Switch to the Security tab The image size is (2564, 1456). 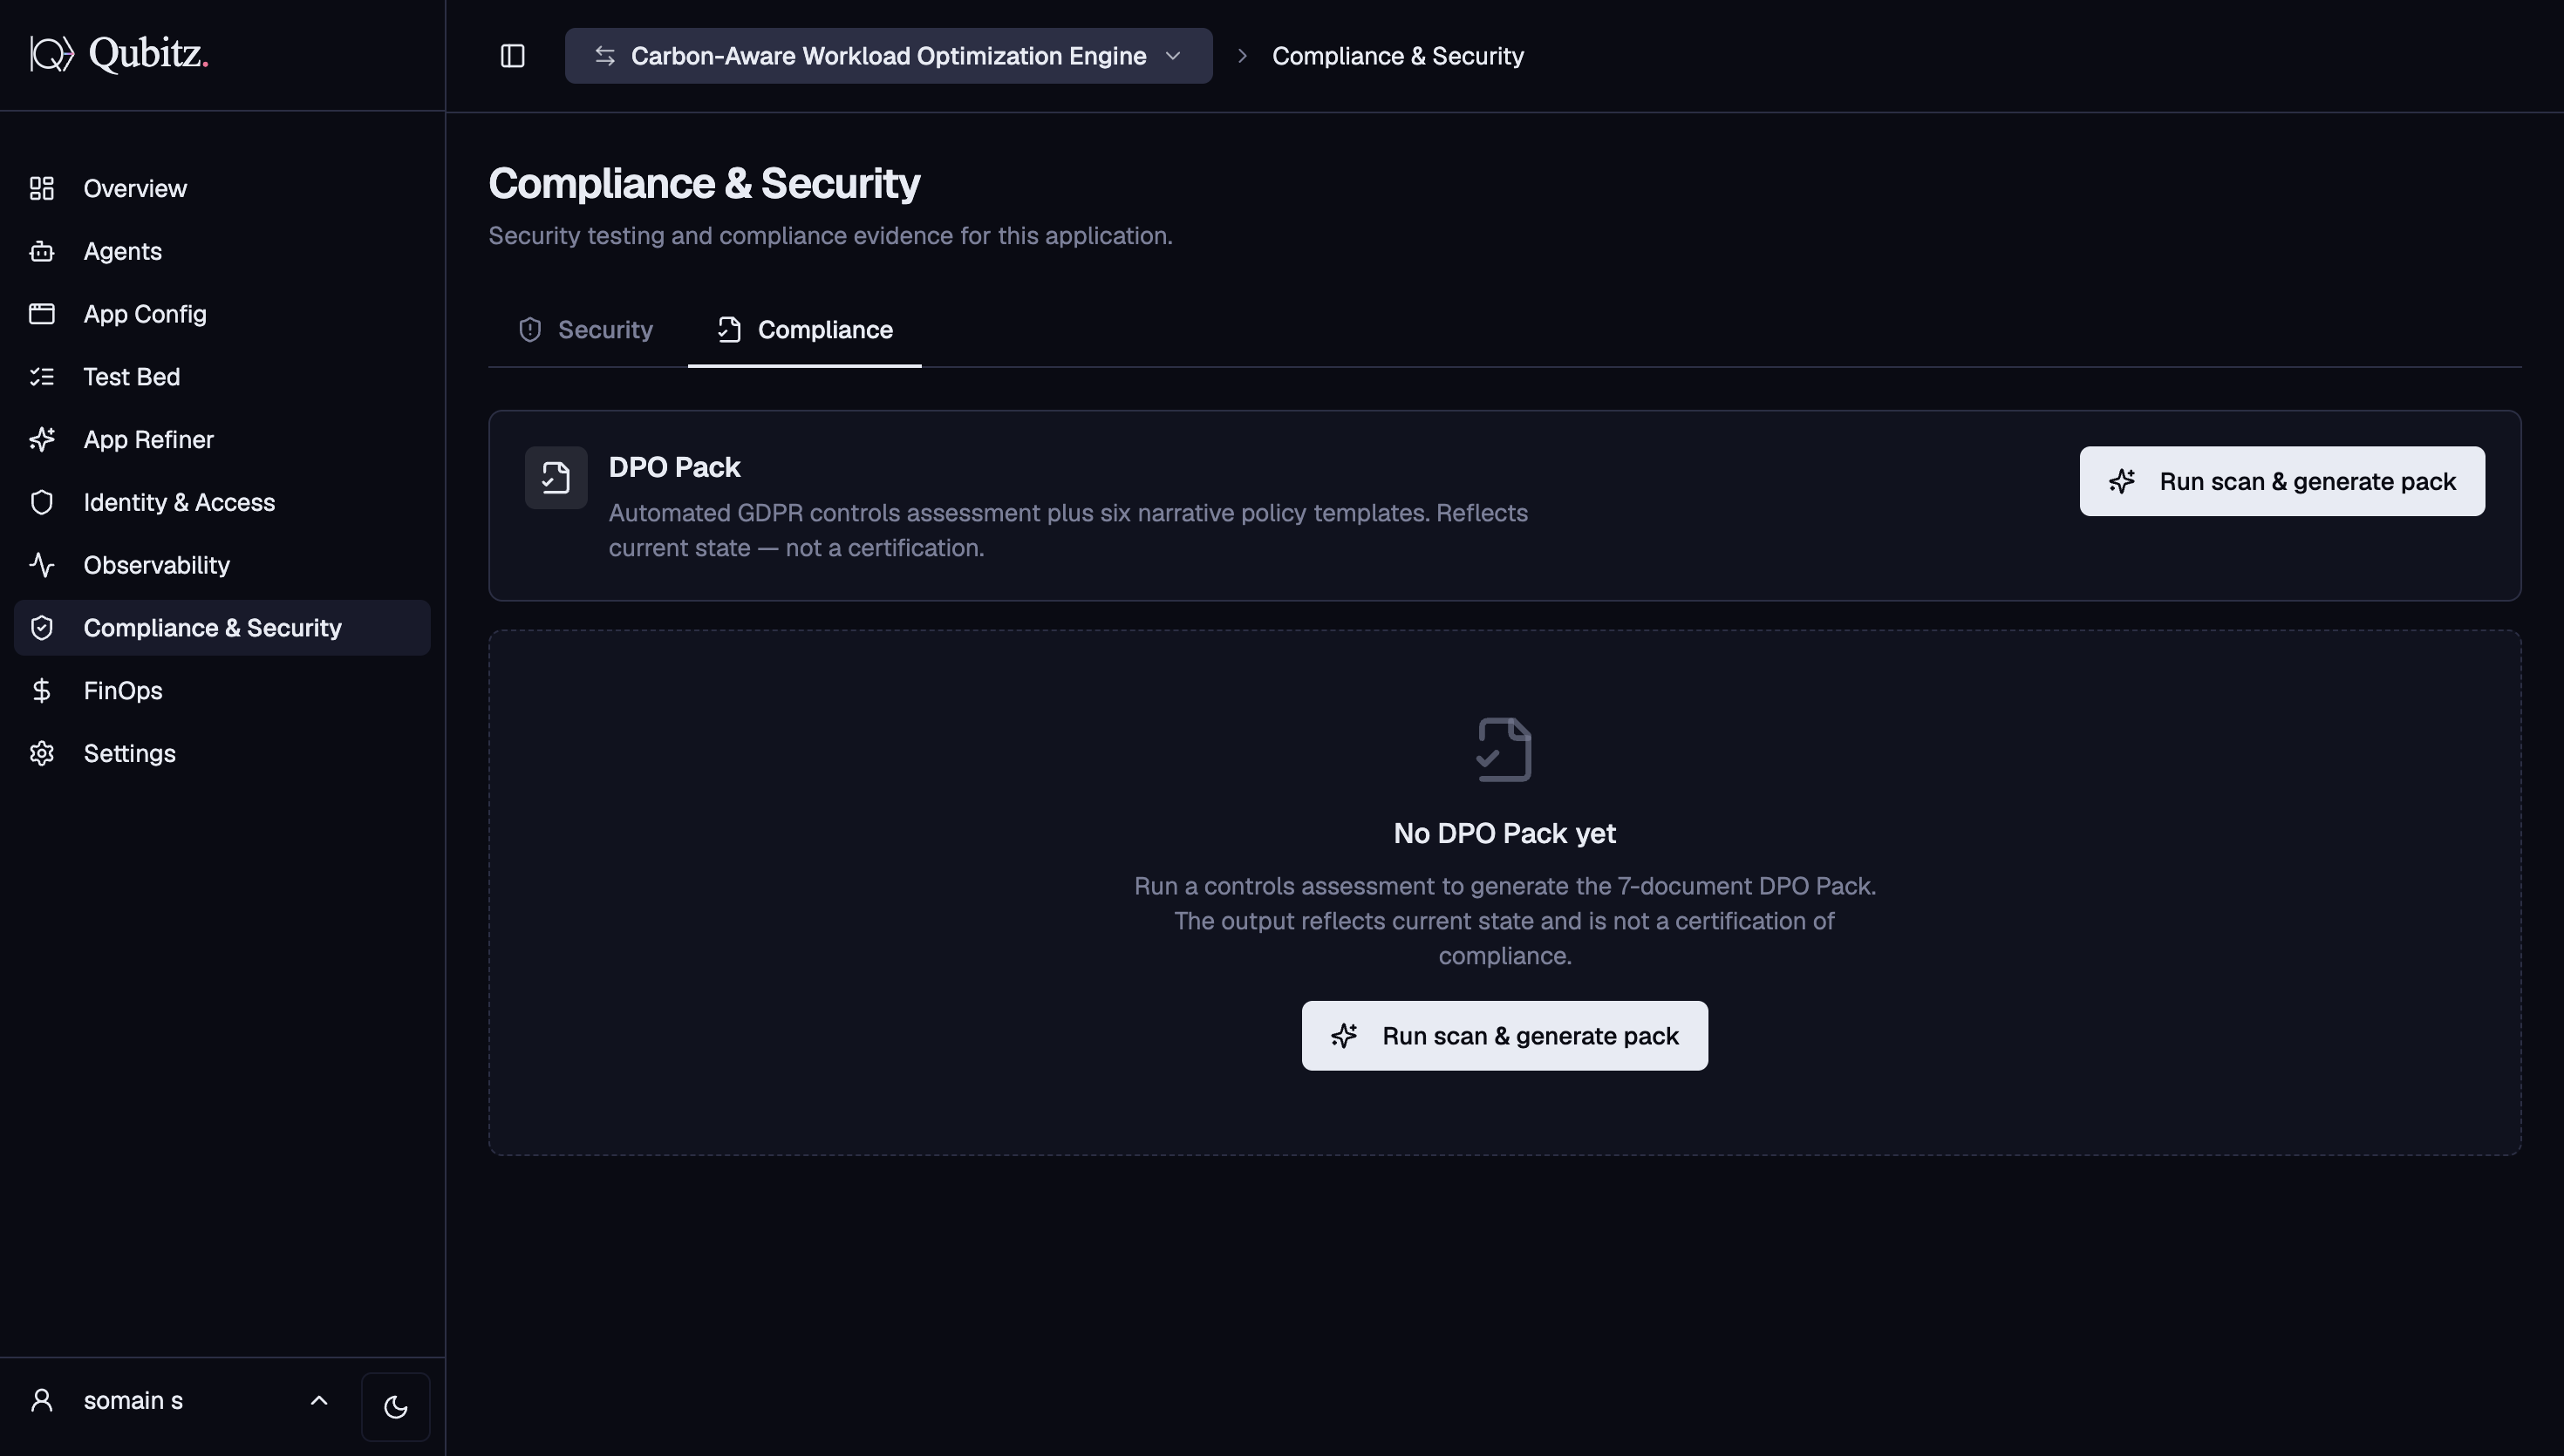point(586,330)
